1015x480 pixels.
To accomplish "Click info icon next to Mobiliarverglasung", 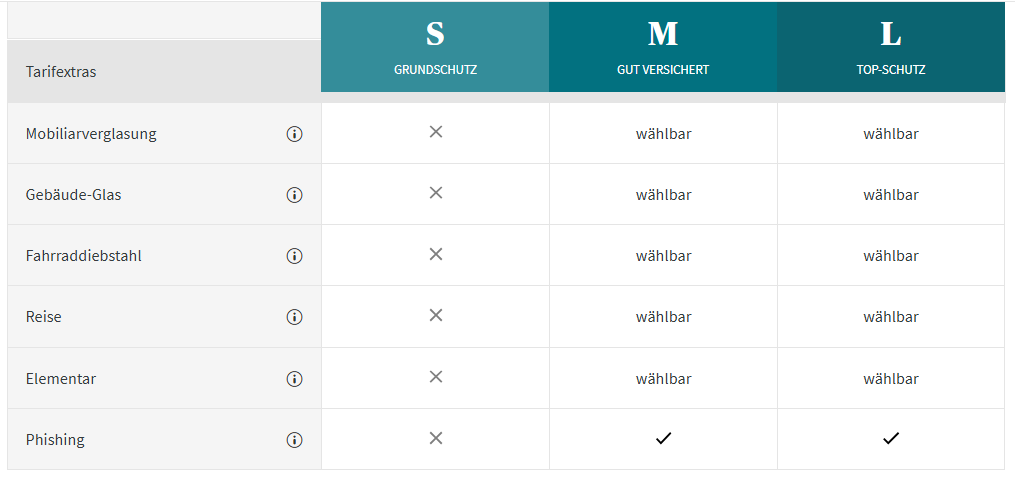I will click(x=294, y=134).
